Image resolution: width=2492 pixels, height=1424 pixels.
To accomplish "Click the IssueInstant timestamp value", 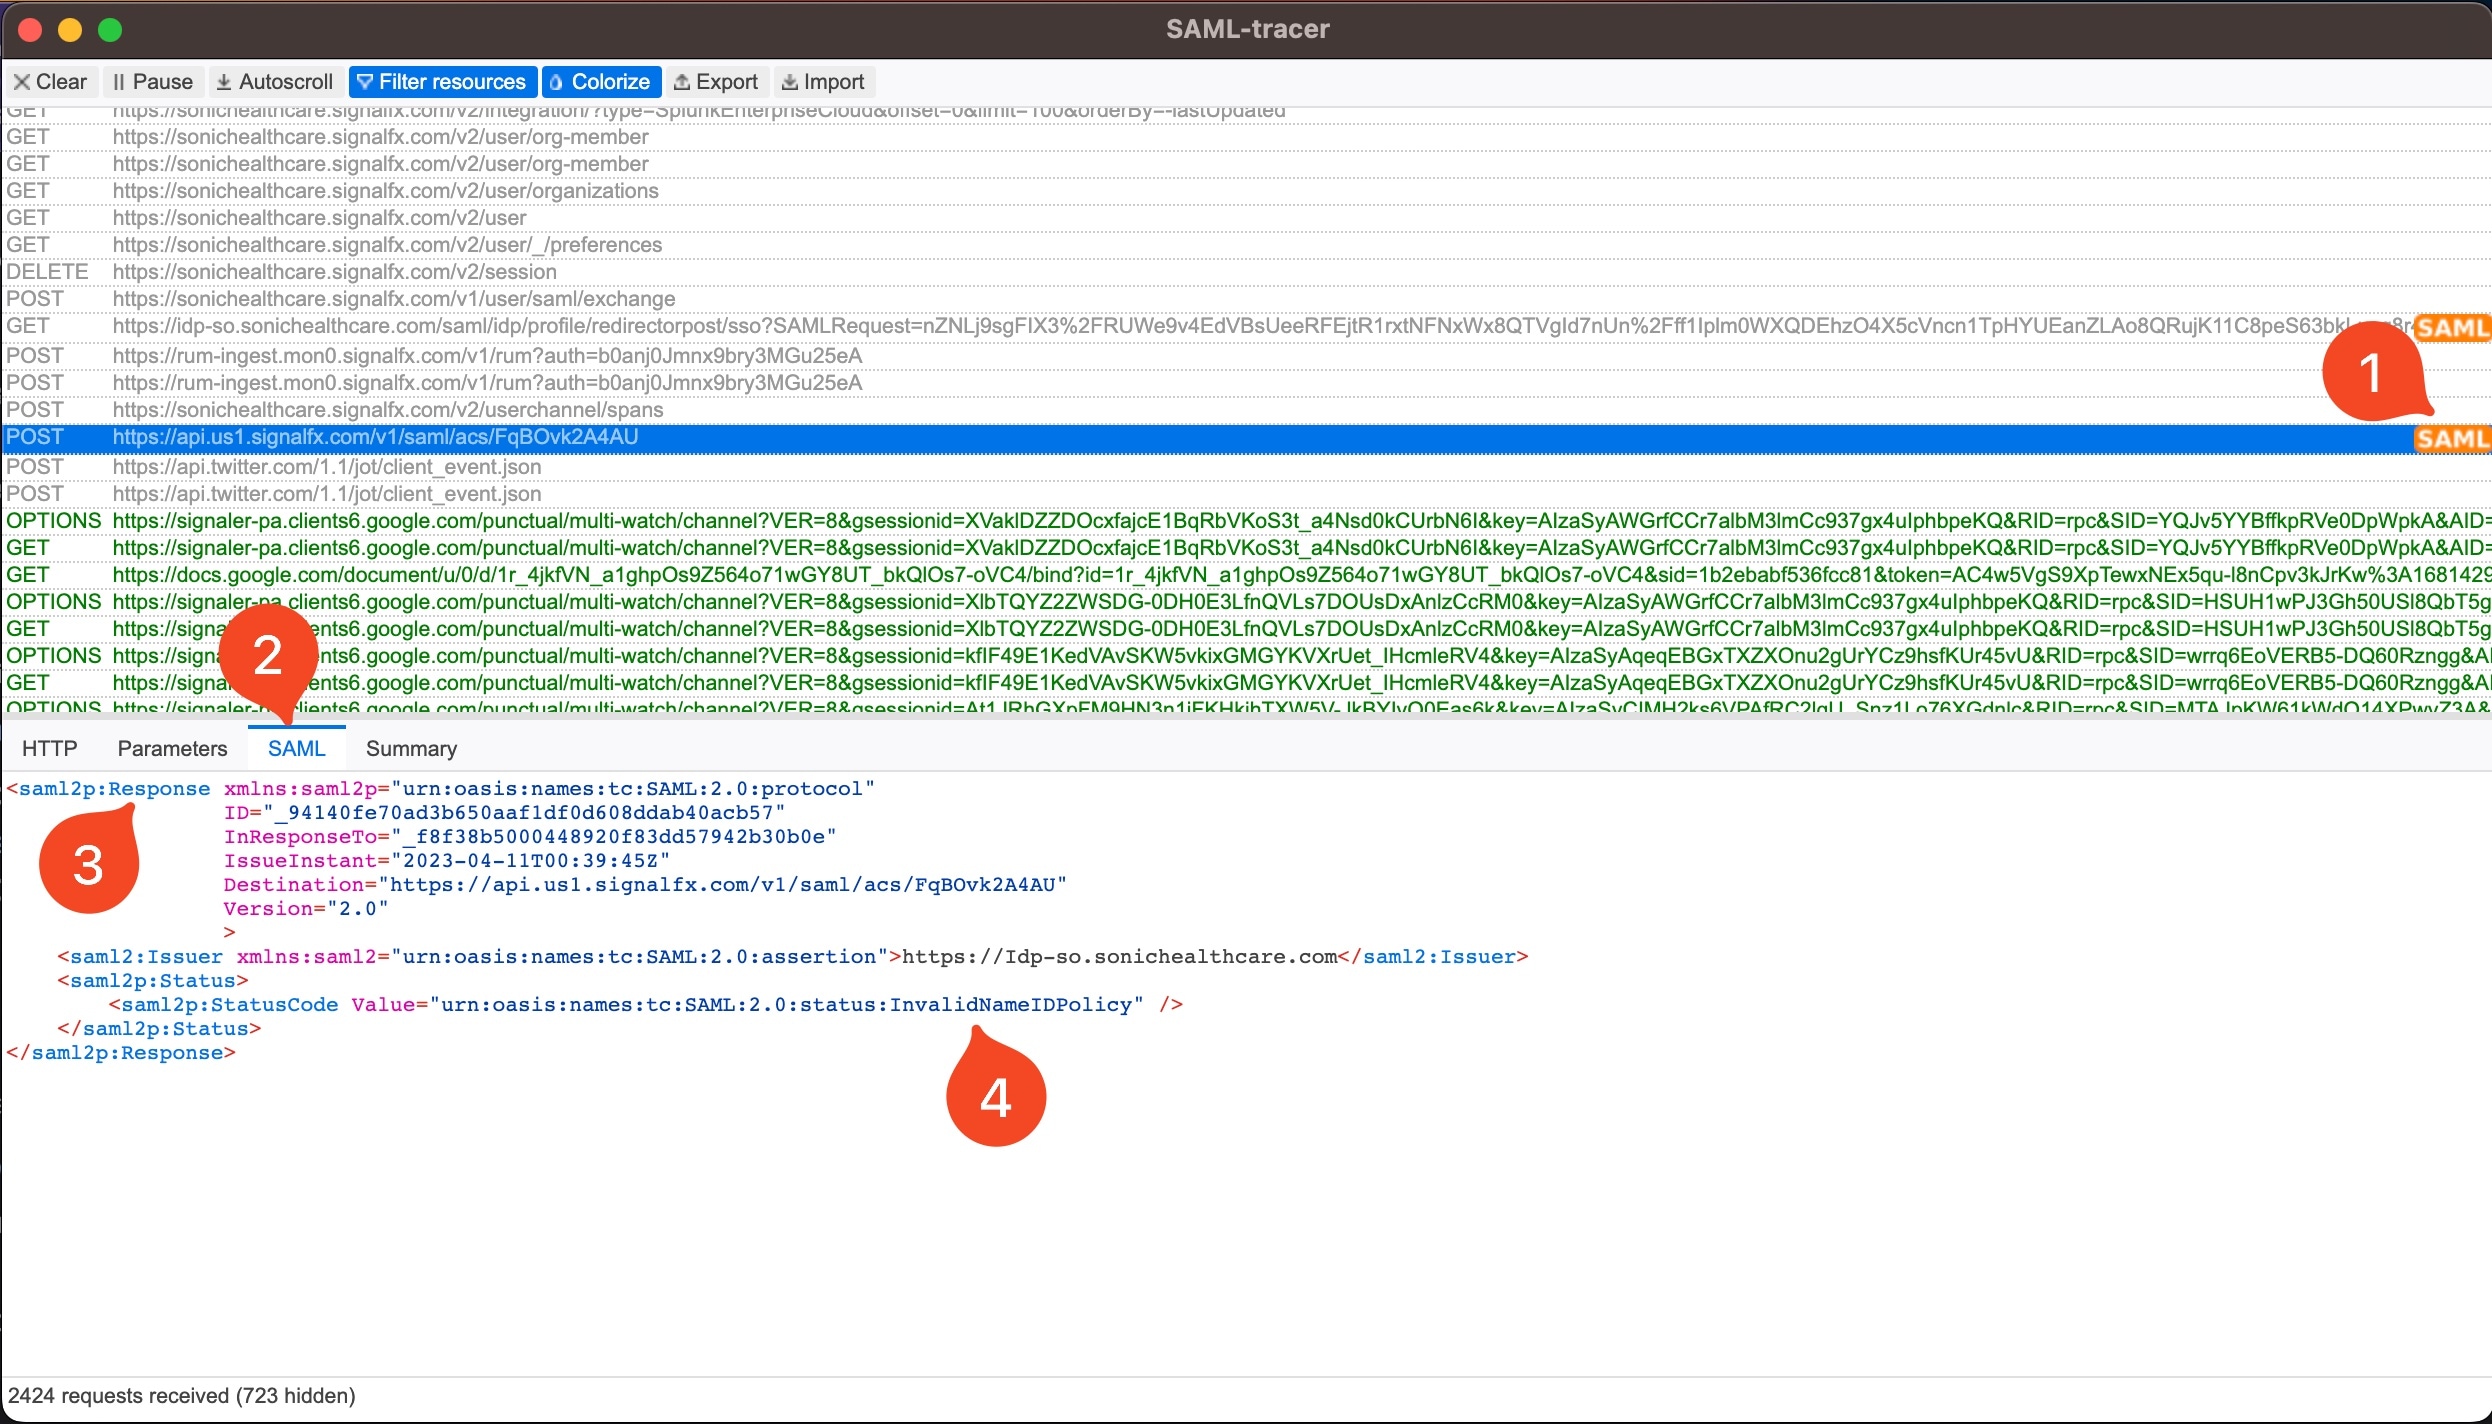I will (x=530, y=861).
